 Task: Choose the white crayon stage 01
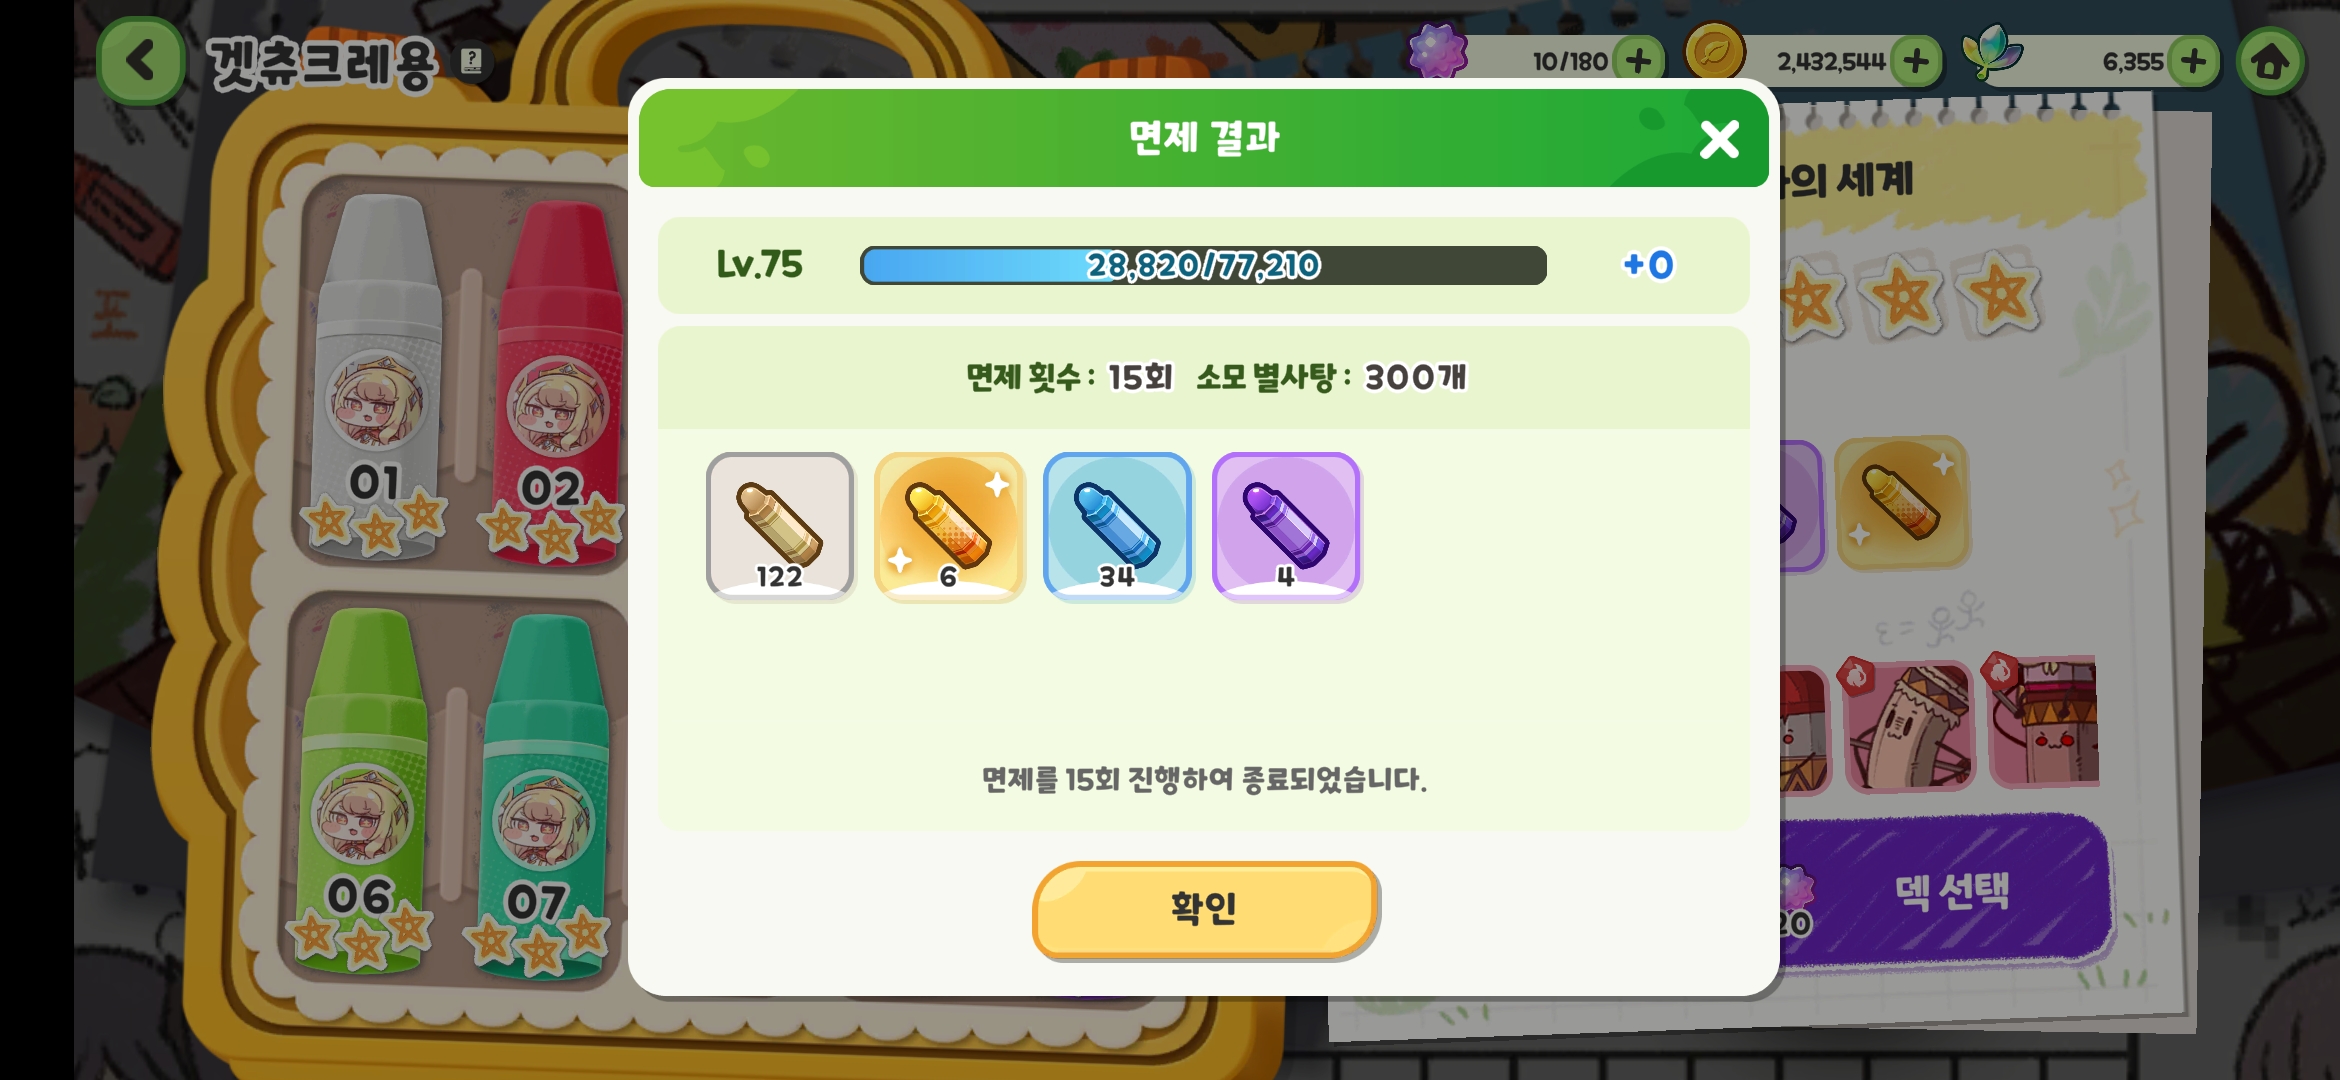pos(378,375)
